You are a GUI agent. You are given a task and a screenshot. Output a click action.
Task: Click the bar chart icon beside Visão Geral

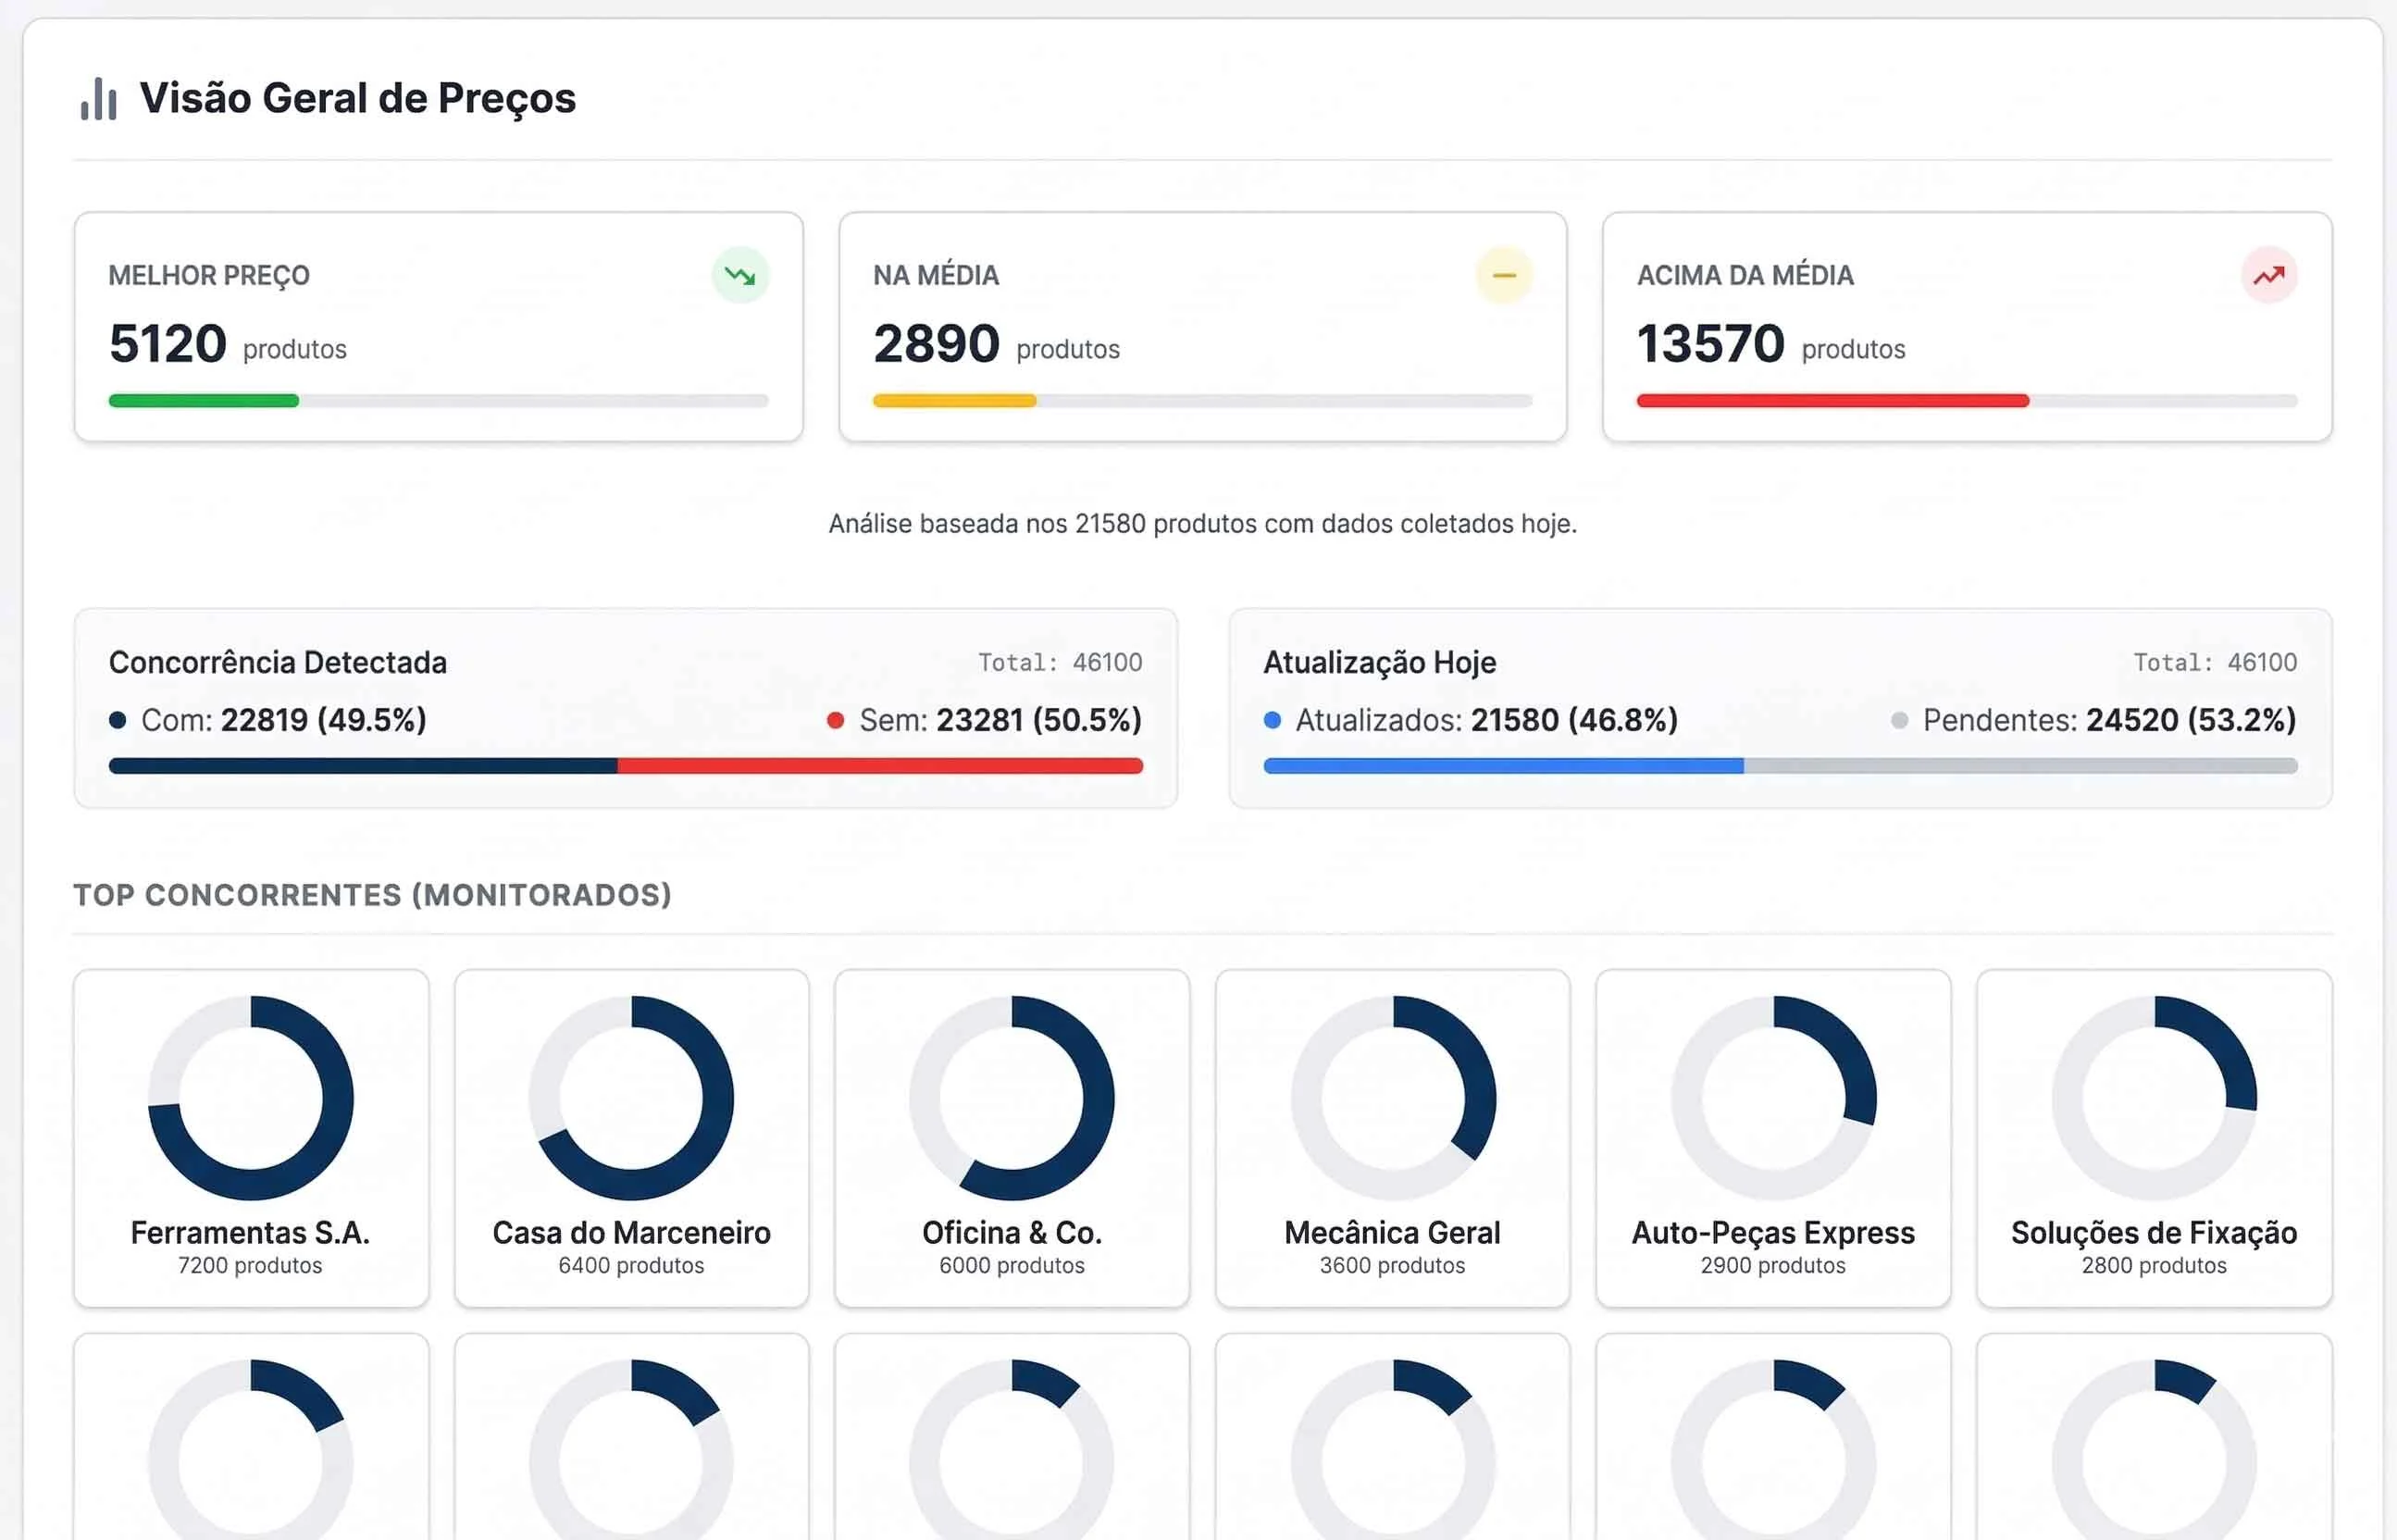[x=99, y=99]
